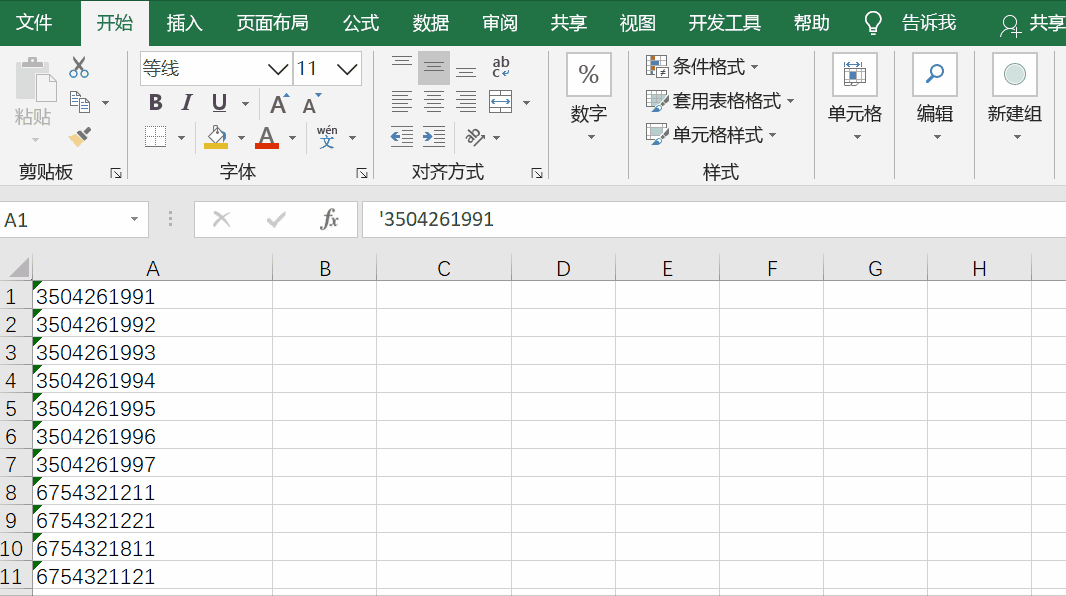The height and width of the screenshot is (596, 1066).
Task: Apply red font color
Action: 266,137
